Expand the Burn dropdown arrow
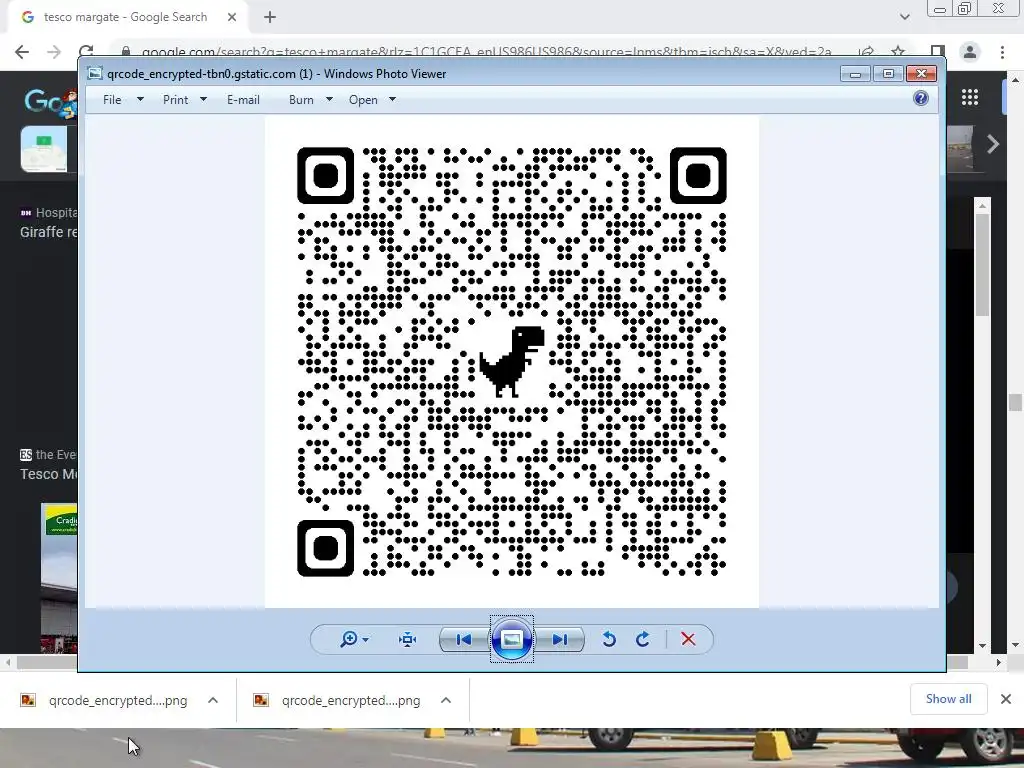This screenshot has width=1024, height=768. [x=329, y=99]
